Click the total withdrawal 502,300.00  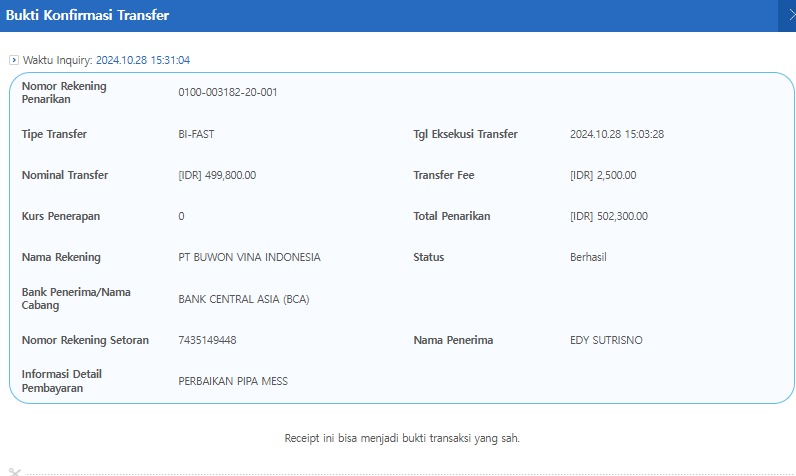[608, 216]
